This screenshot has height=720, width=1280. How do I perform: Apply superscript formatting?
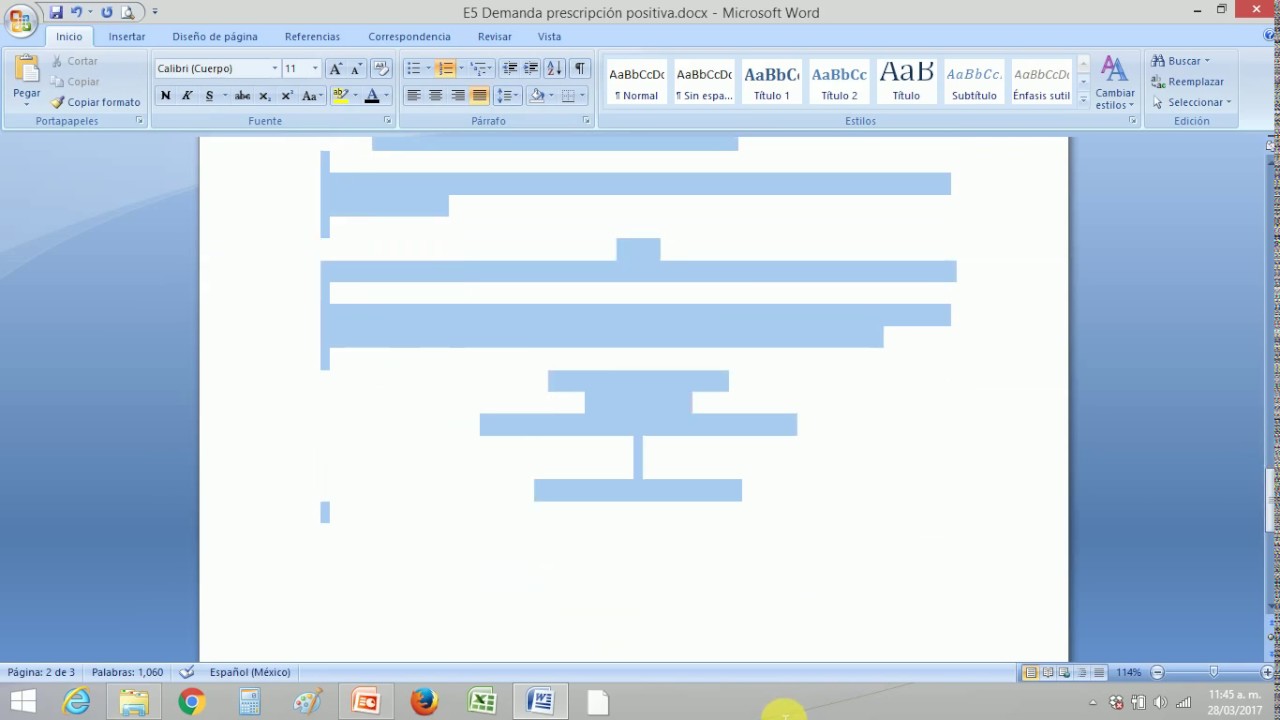[287, 96]
